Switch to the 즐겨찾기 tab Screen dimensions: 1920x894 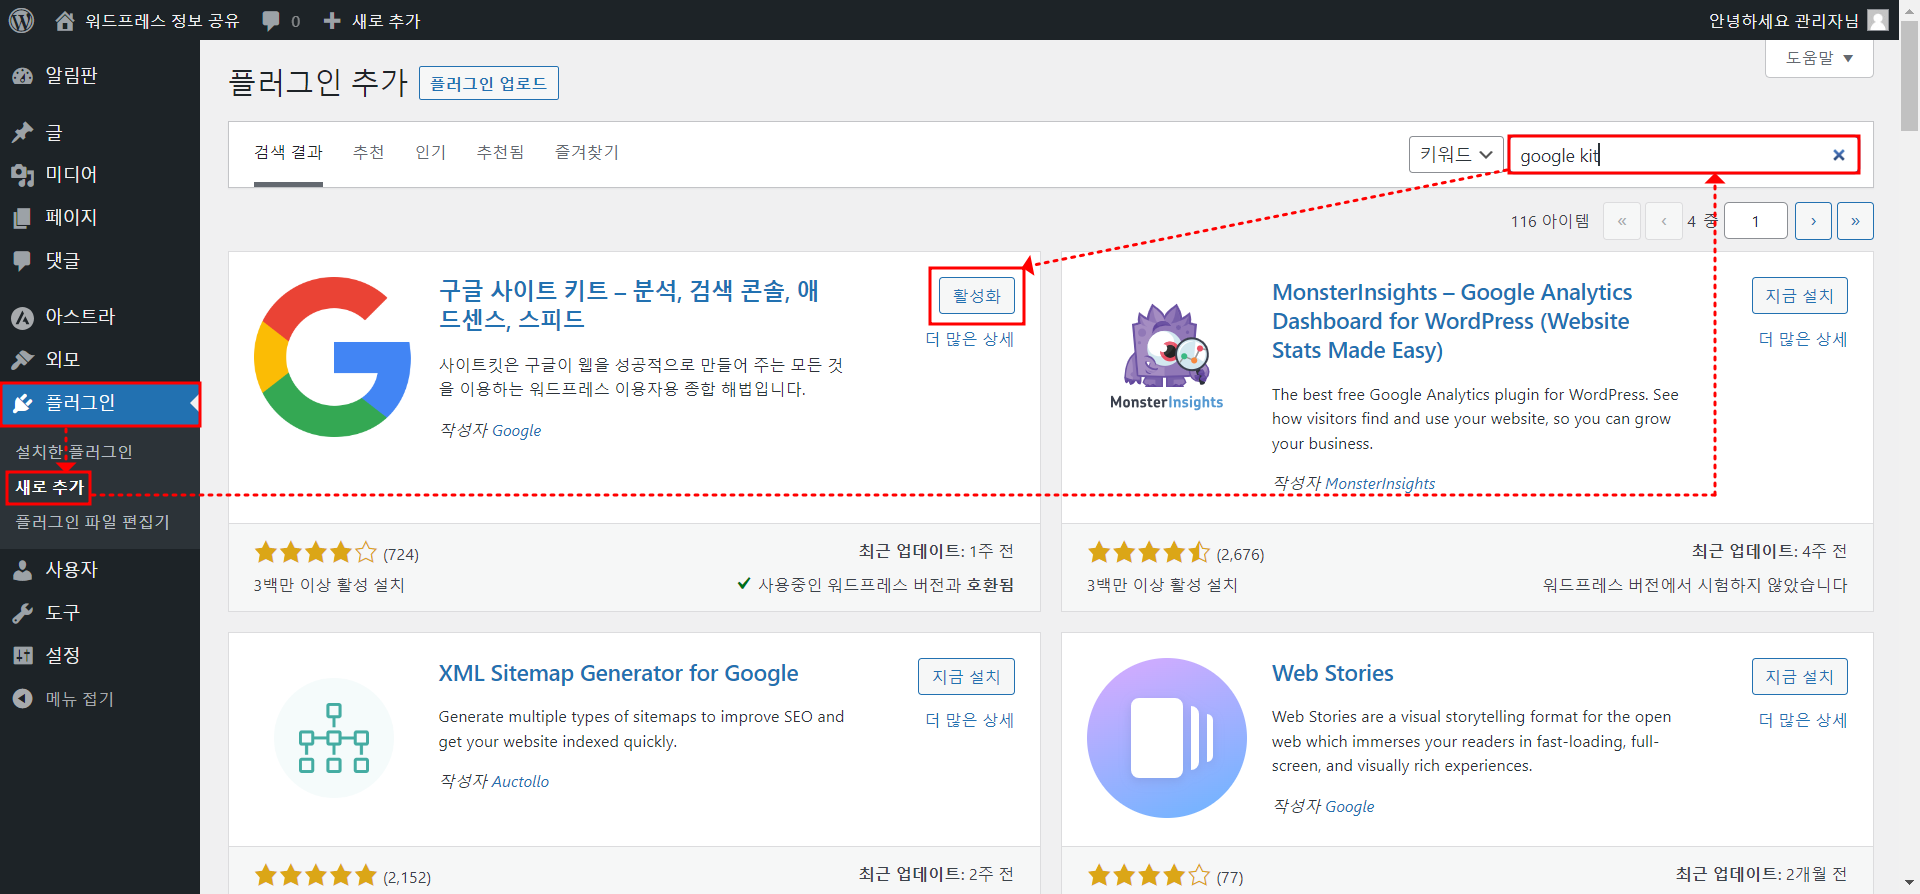tap(587, 152)
